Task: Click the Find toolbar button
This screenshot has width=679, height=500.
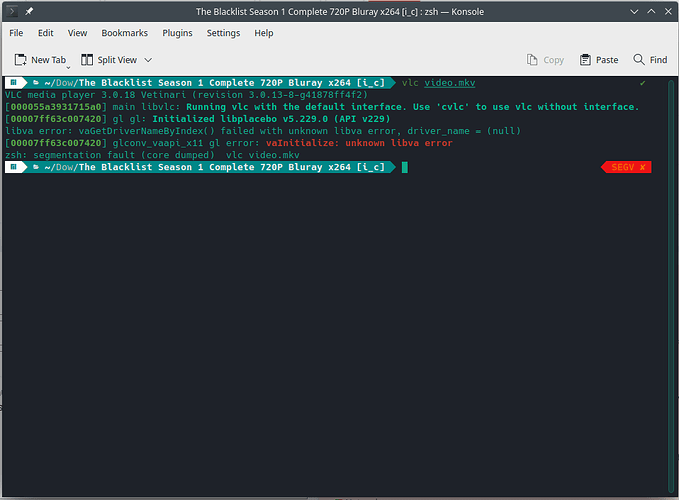Action: 650,60
